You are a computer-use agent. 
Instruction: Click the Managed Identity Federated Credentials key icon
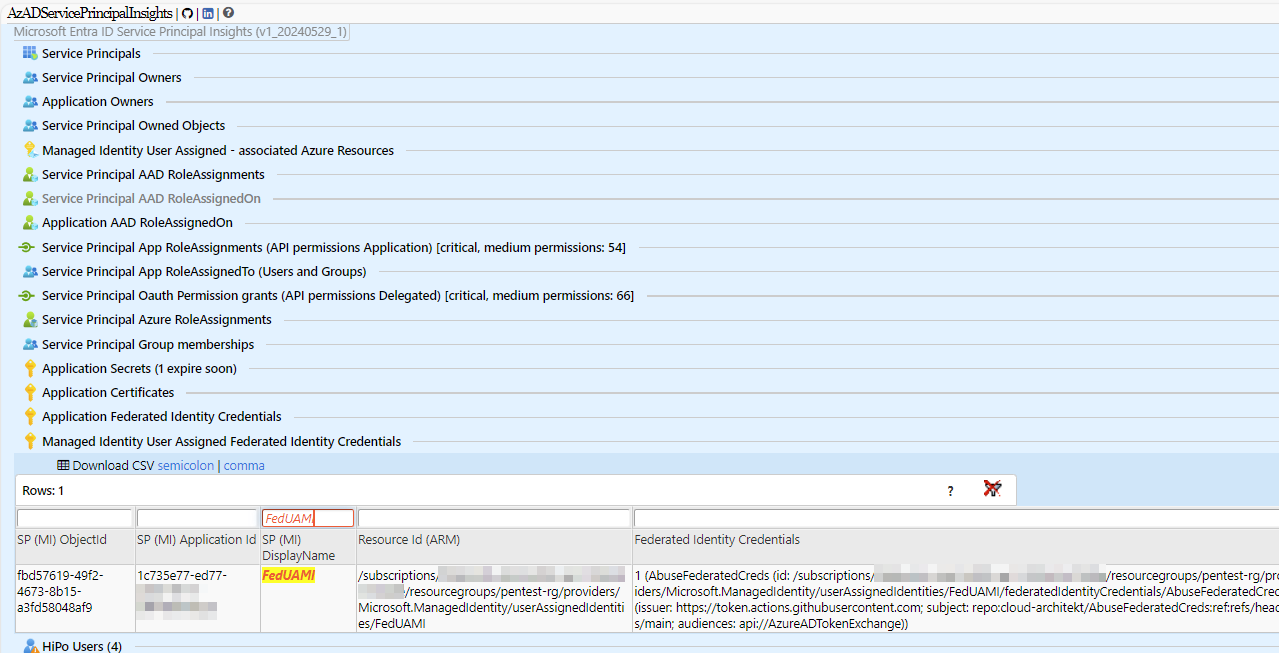tap(30, 441)
